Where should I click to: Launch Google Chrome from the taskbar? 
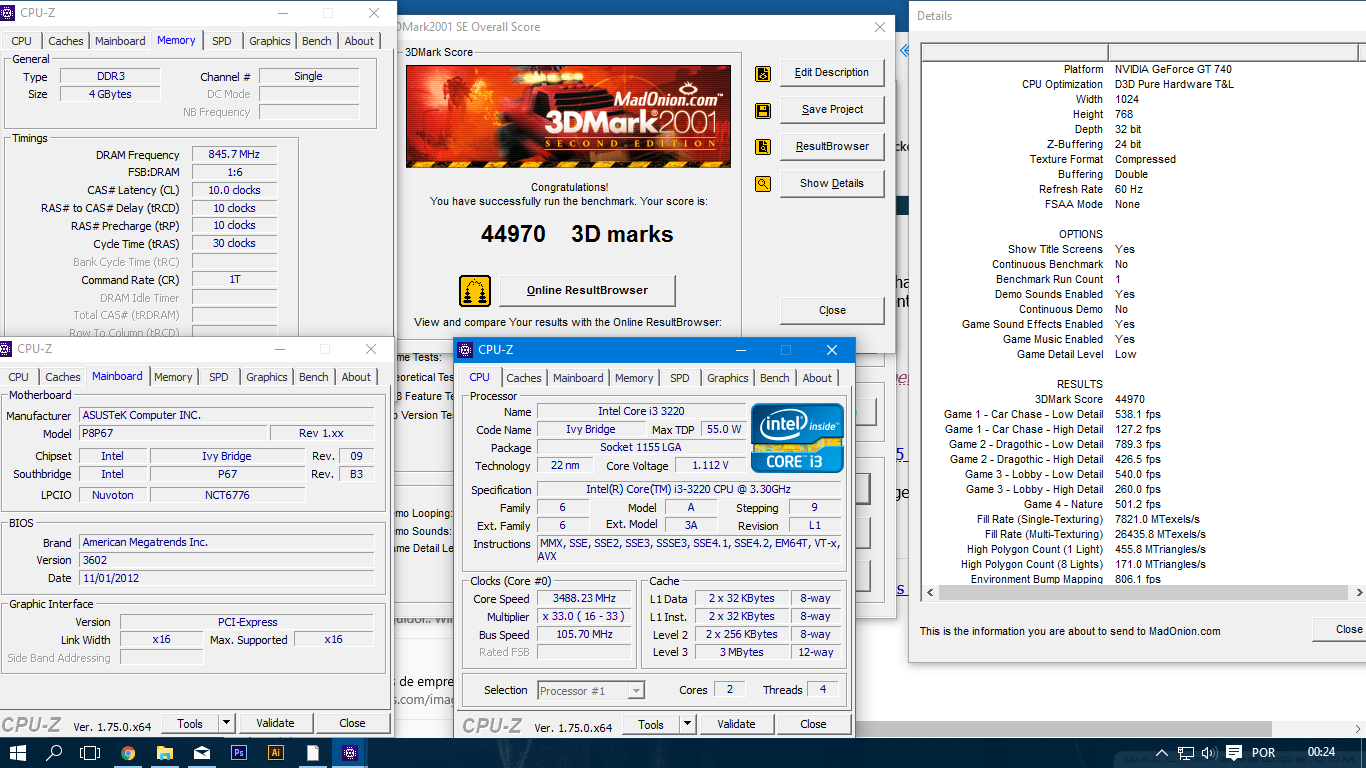pos(128,753)
